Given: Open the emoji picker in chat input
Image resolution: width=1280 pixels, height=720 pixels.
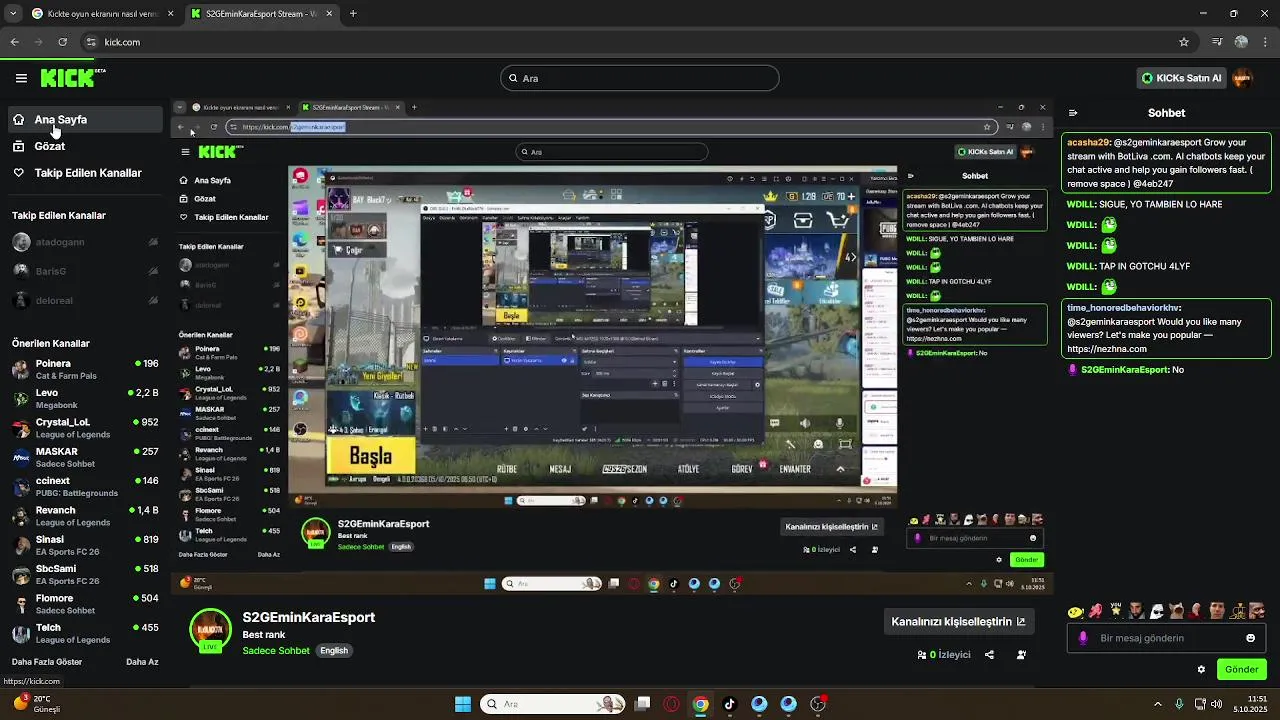Looking at the screenshot, I should pos(1250,638).
